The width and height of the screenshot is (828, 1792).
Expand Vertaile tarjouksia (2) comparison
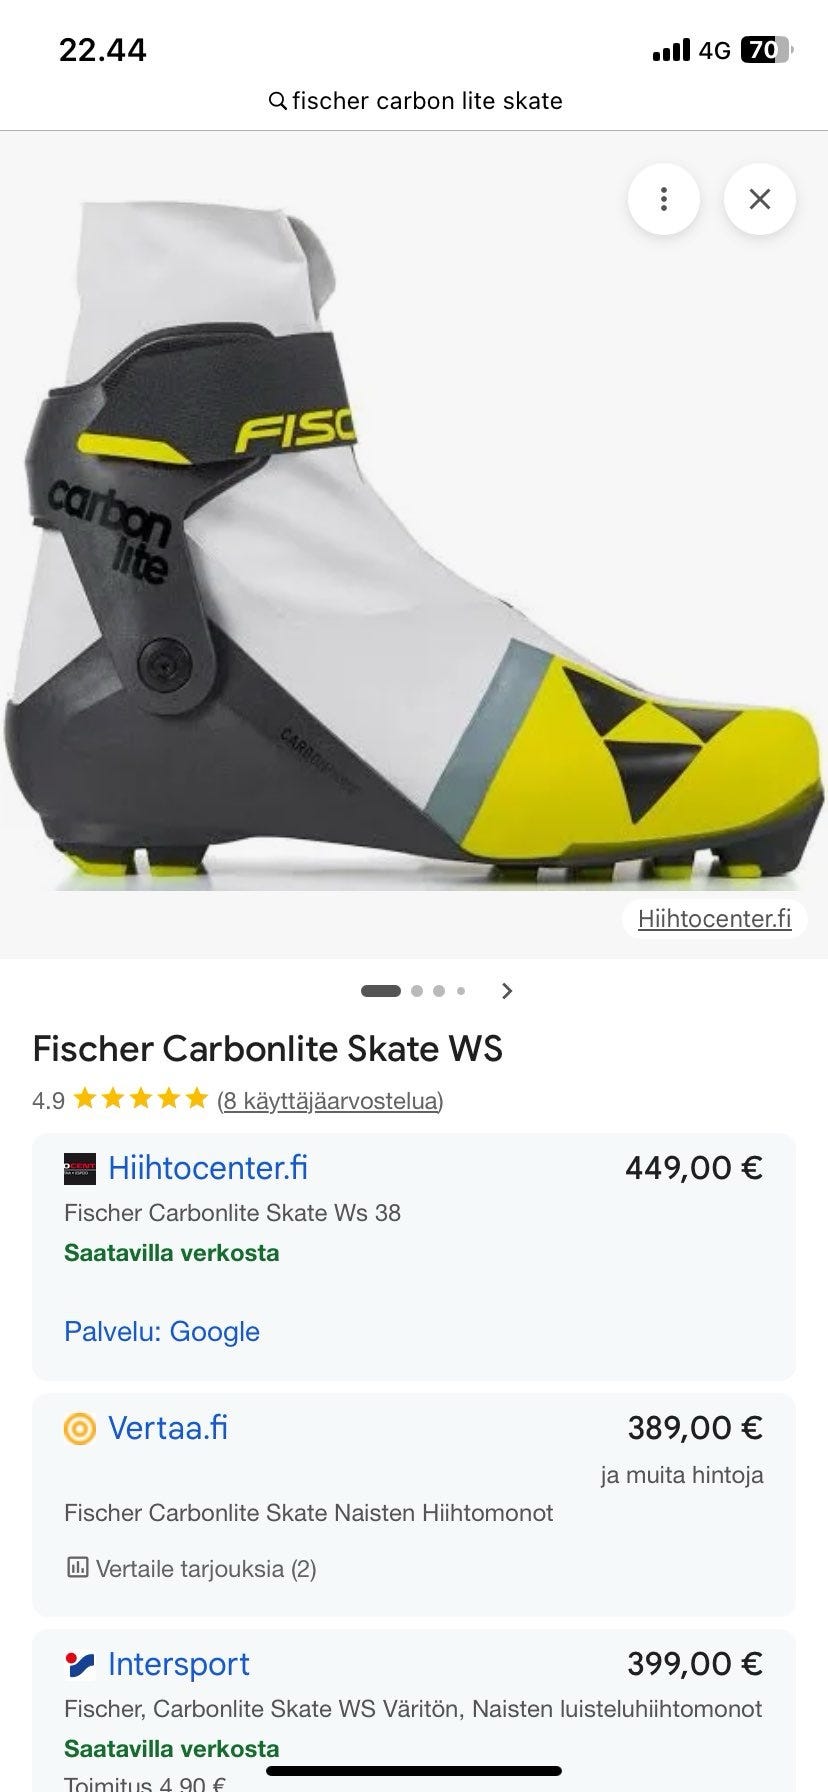(192, 1568)
